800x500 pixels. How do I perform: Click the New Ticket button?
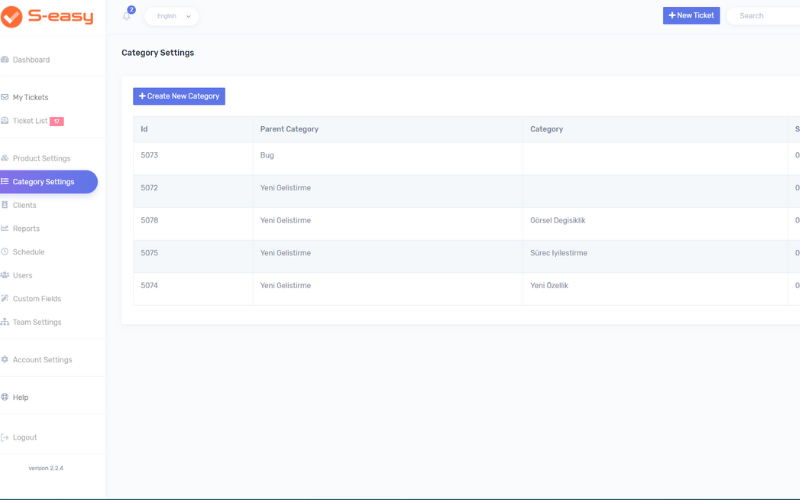tap(691, 16)
